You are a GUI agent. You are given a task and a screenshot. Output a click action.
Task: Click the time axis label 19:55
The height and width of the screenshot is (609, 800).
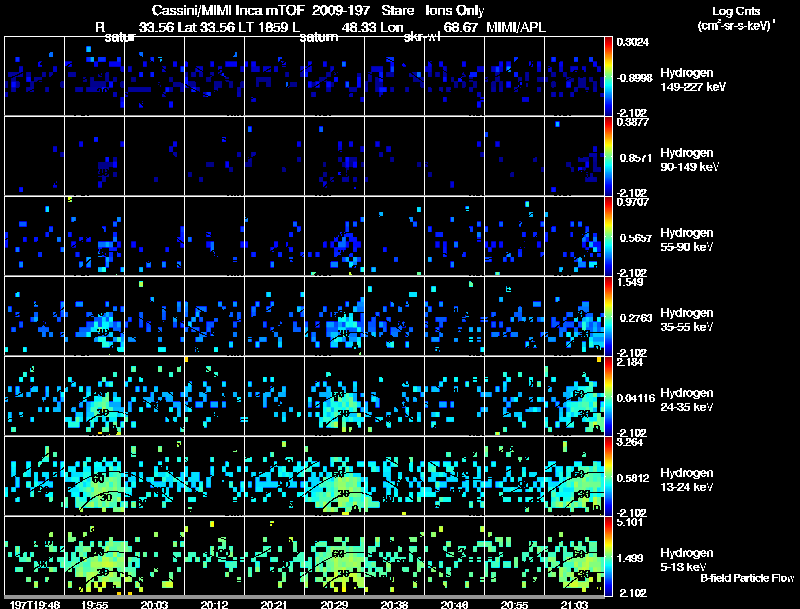(94, 604)
